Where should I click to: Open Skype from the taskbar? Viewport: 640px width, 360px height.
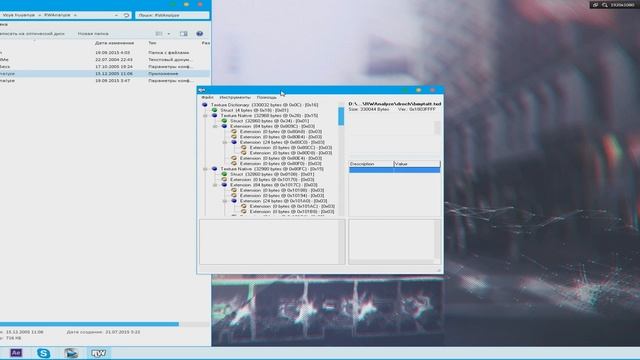point(43,353)
